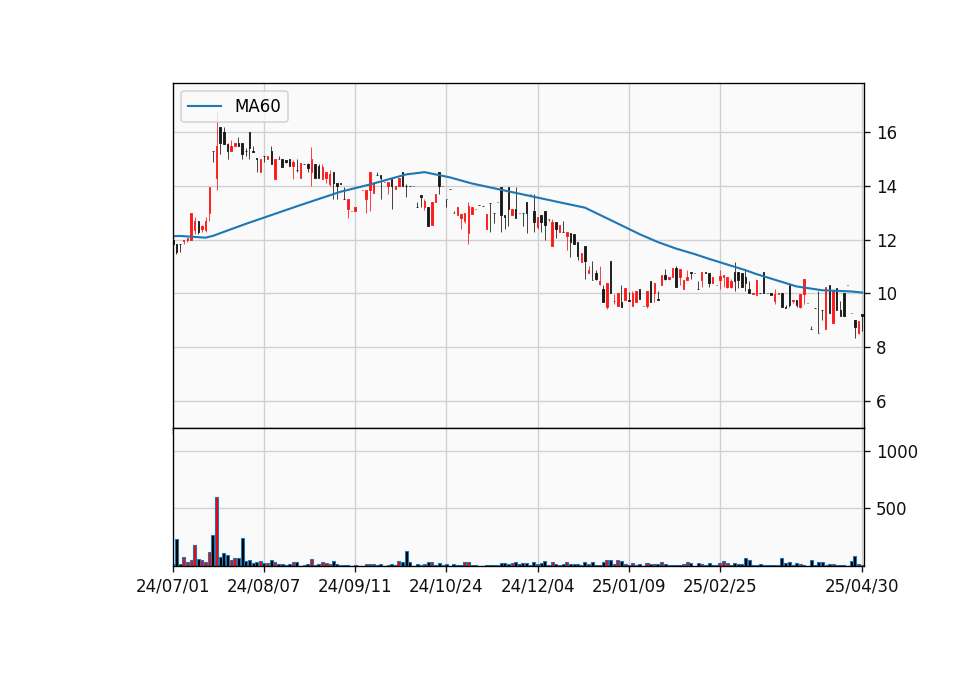Click the price axis value 8
Viewport: 960px width, 690px height.
pos(882,348)
